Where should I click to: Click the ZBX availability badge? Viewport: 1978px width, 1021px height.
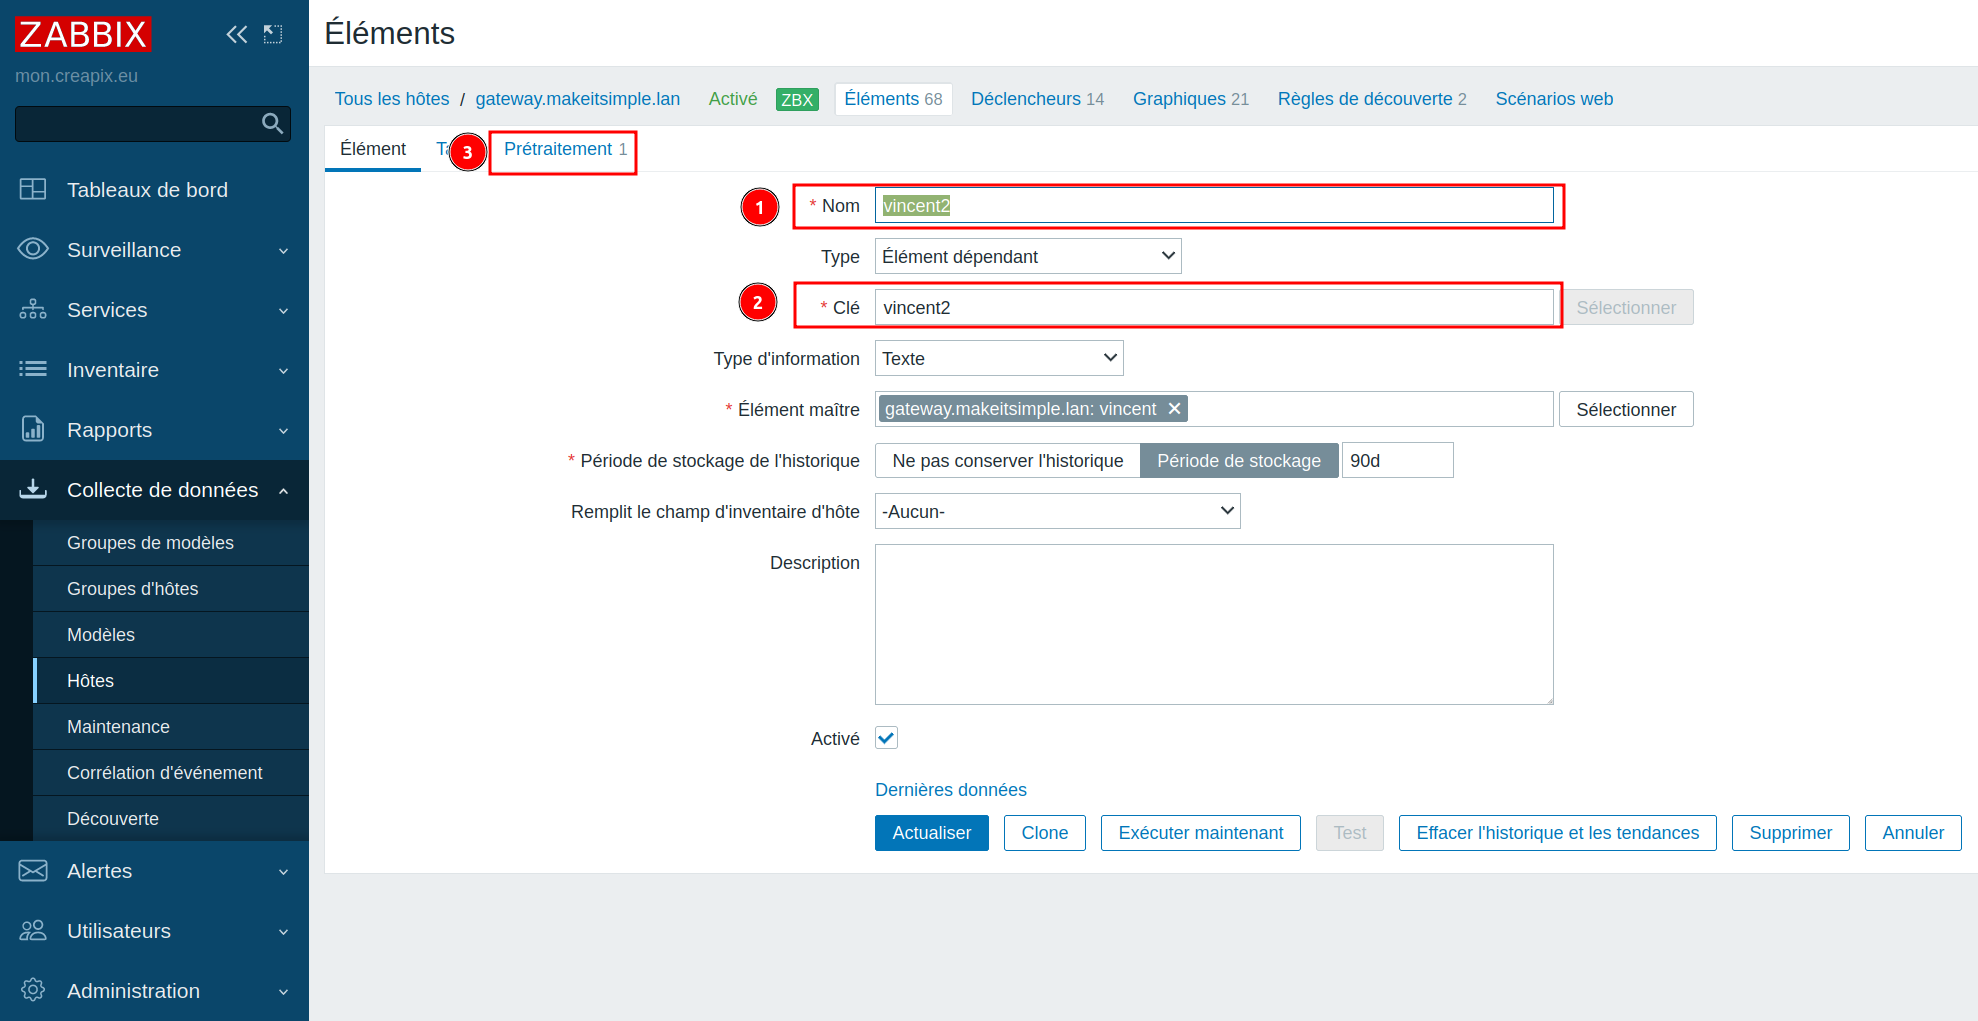[x=797, y=99]
